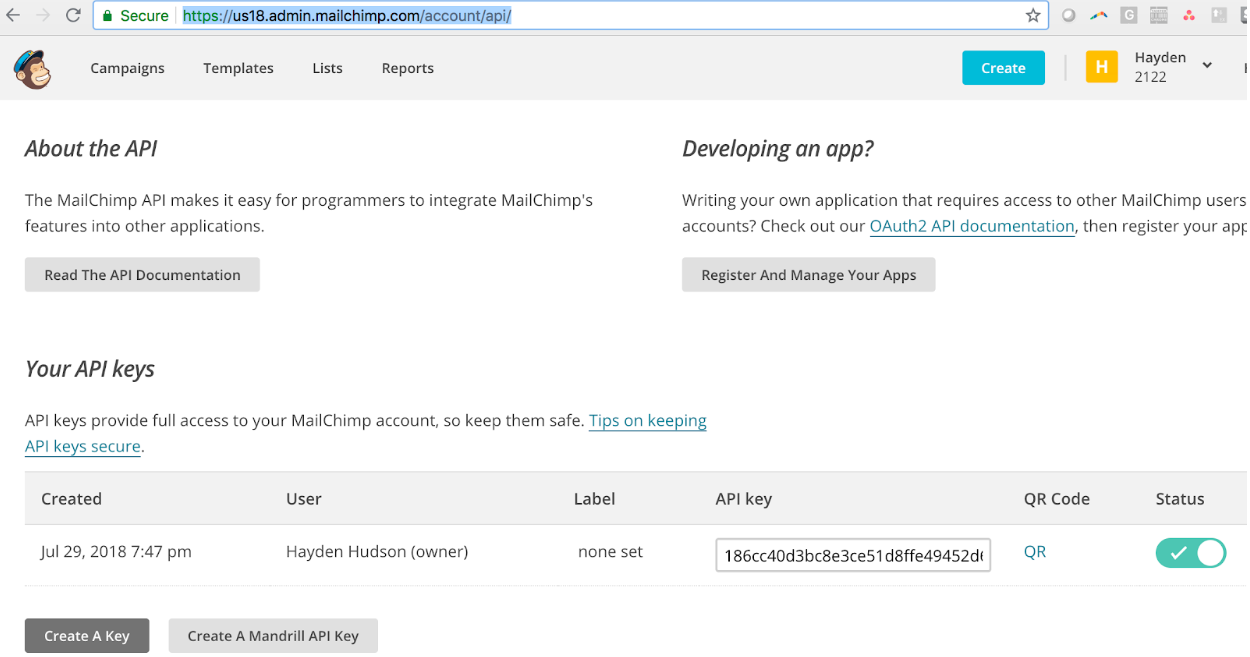Click the 'none set' label cell
The width and height of the screenshot is (1250, 657).
pyautogui.click(x=610, y=551)
